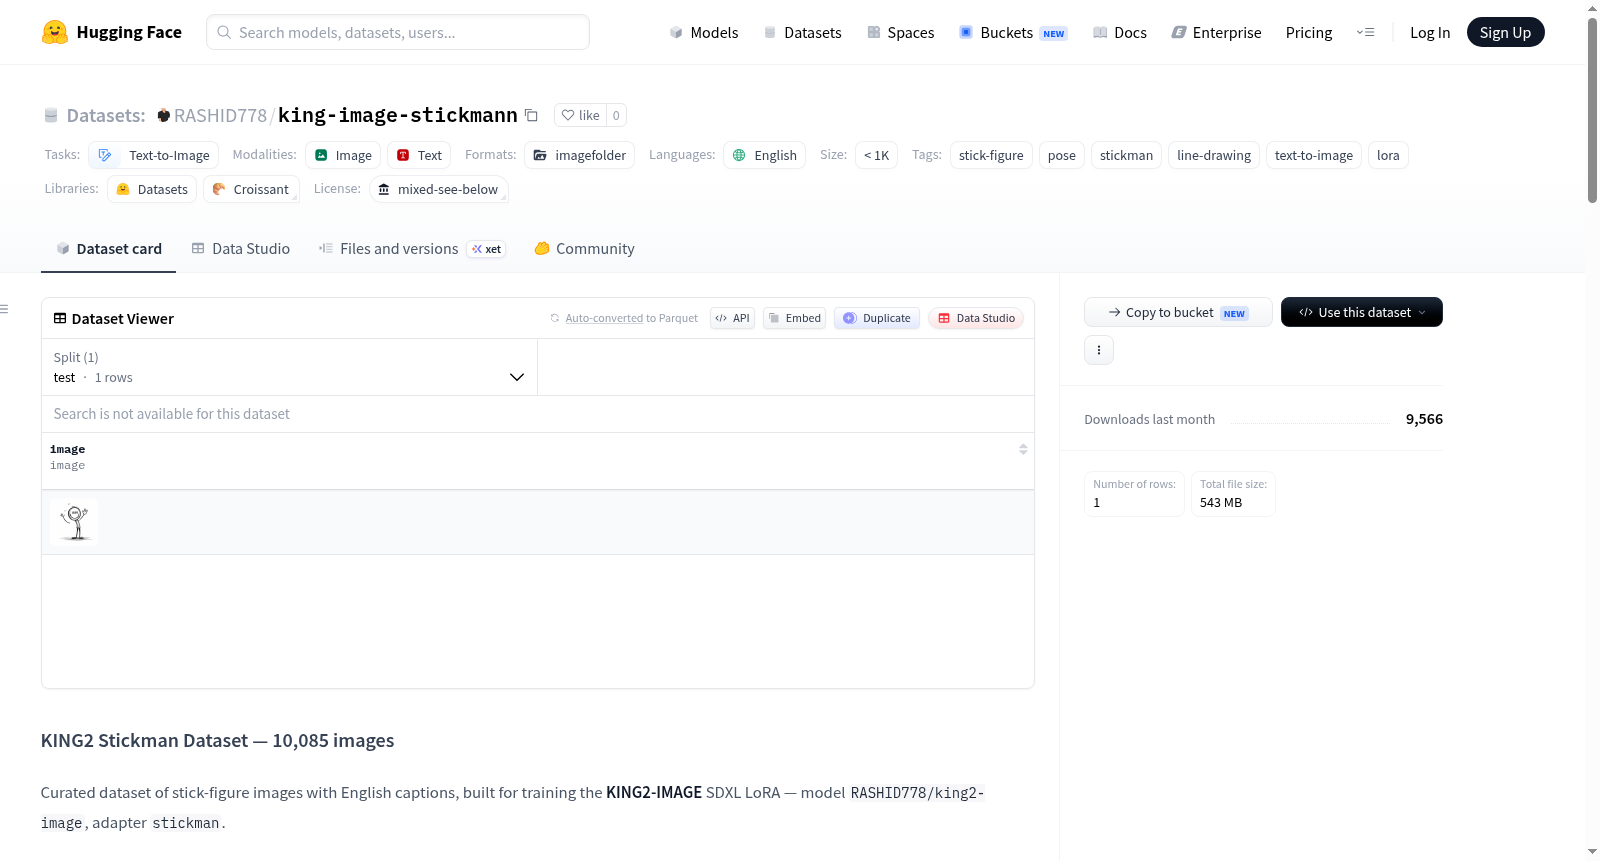This screenshot has height=861, width=1600.
Task: Open the Enterprise navigation link
Action: 1216,32
